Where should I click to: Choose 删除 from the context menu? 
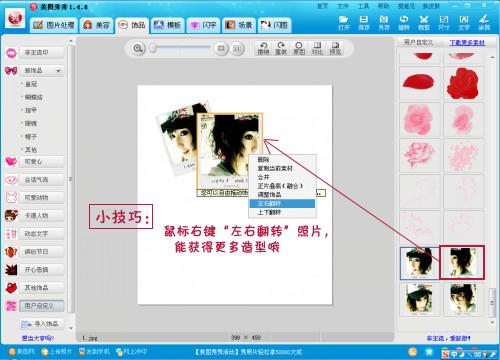tap(283, 160)
